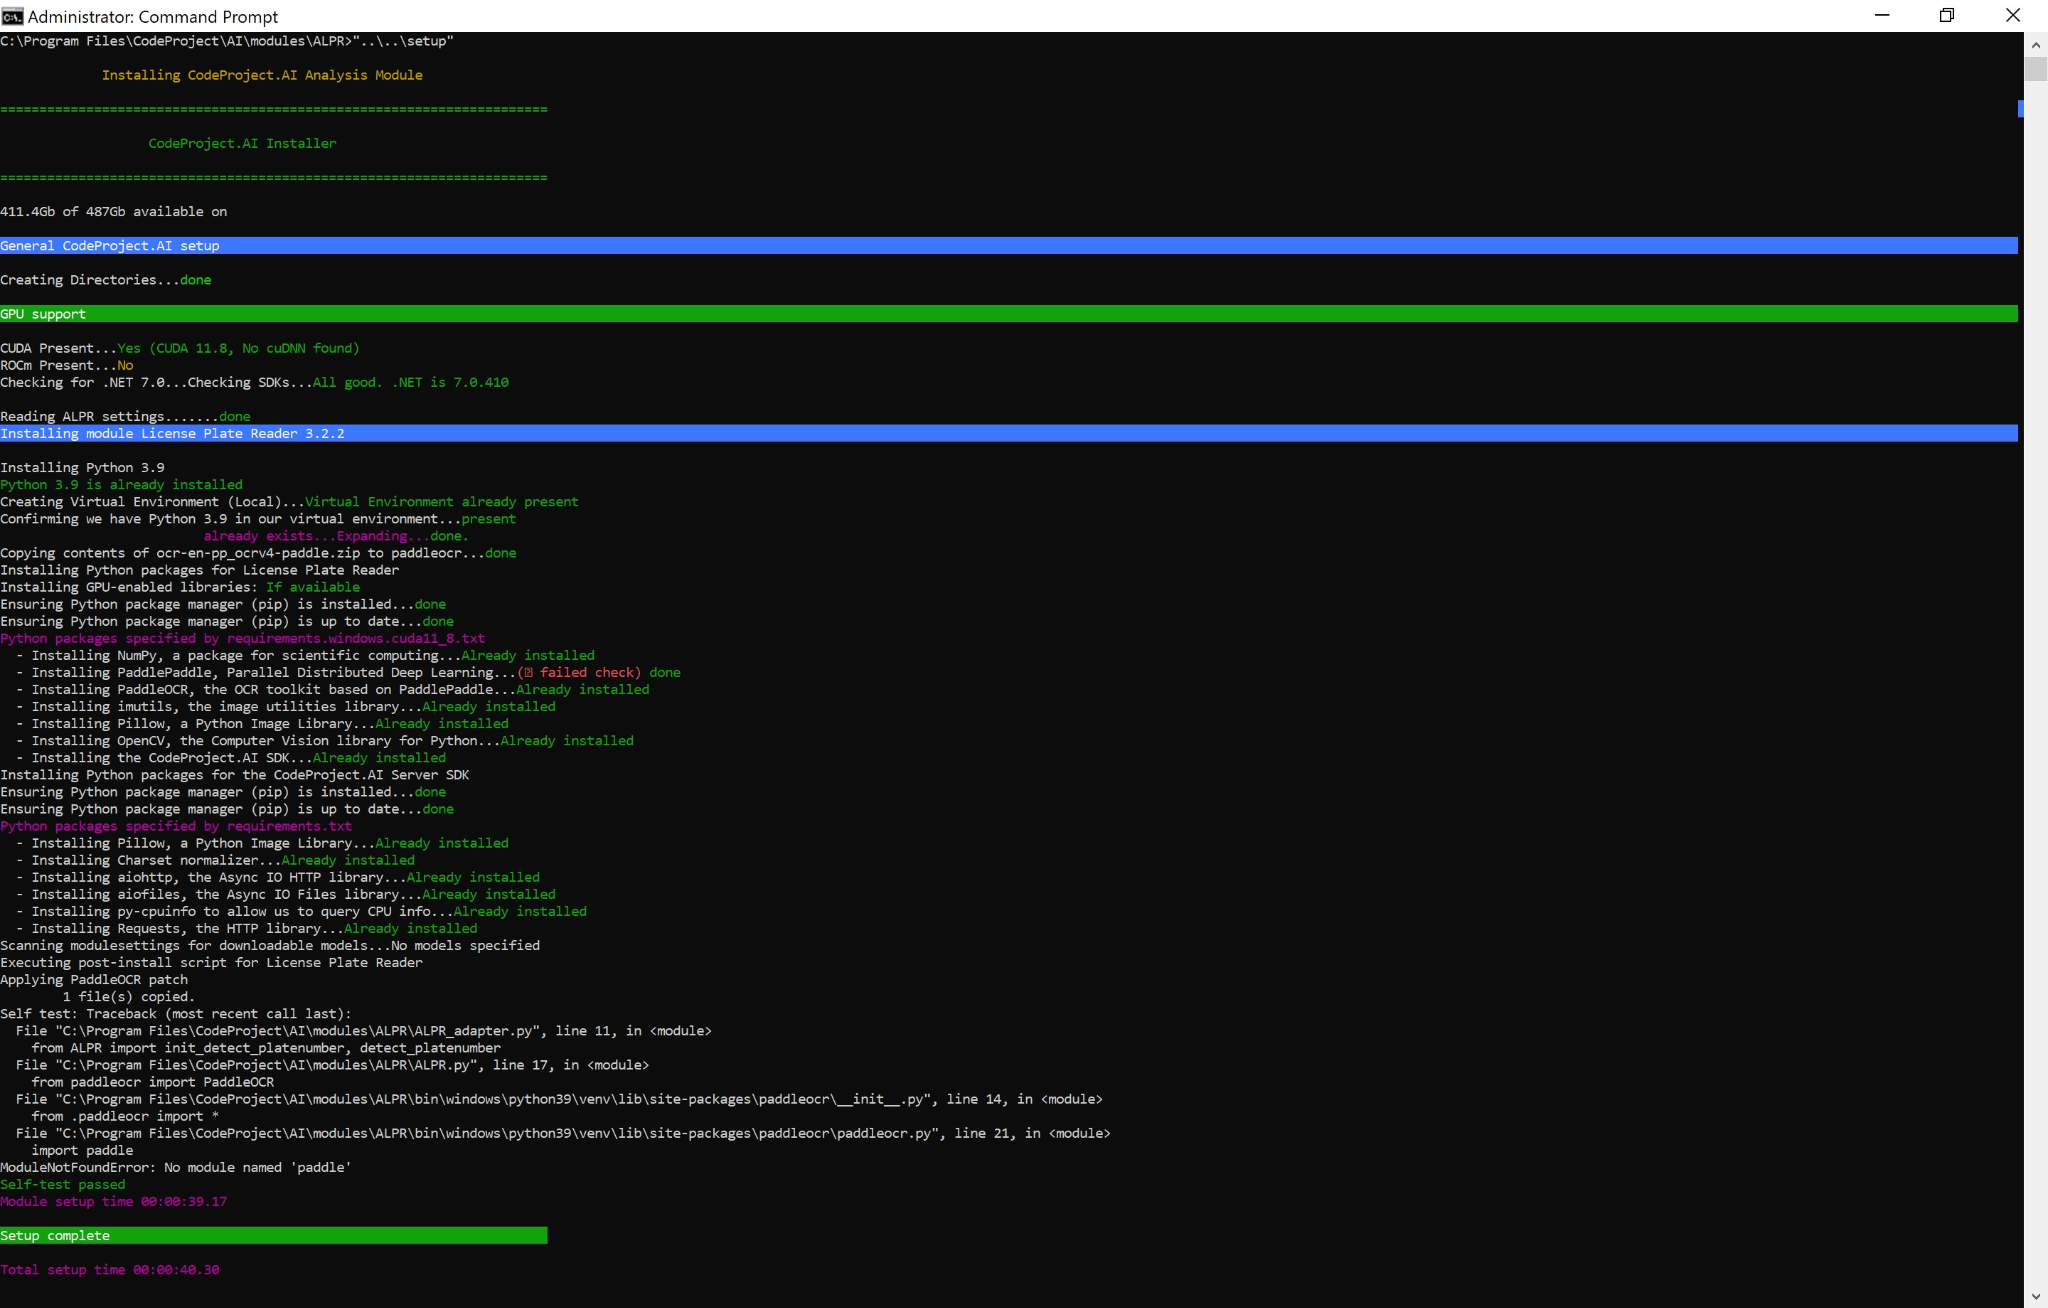Viewport: 2048px width, 1308px height.
Task: Select the green GPU support banner
Action: coord(43,314)
